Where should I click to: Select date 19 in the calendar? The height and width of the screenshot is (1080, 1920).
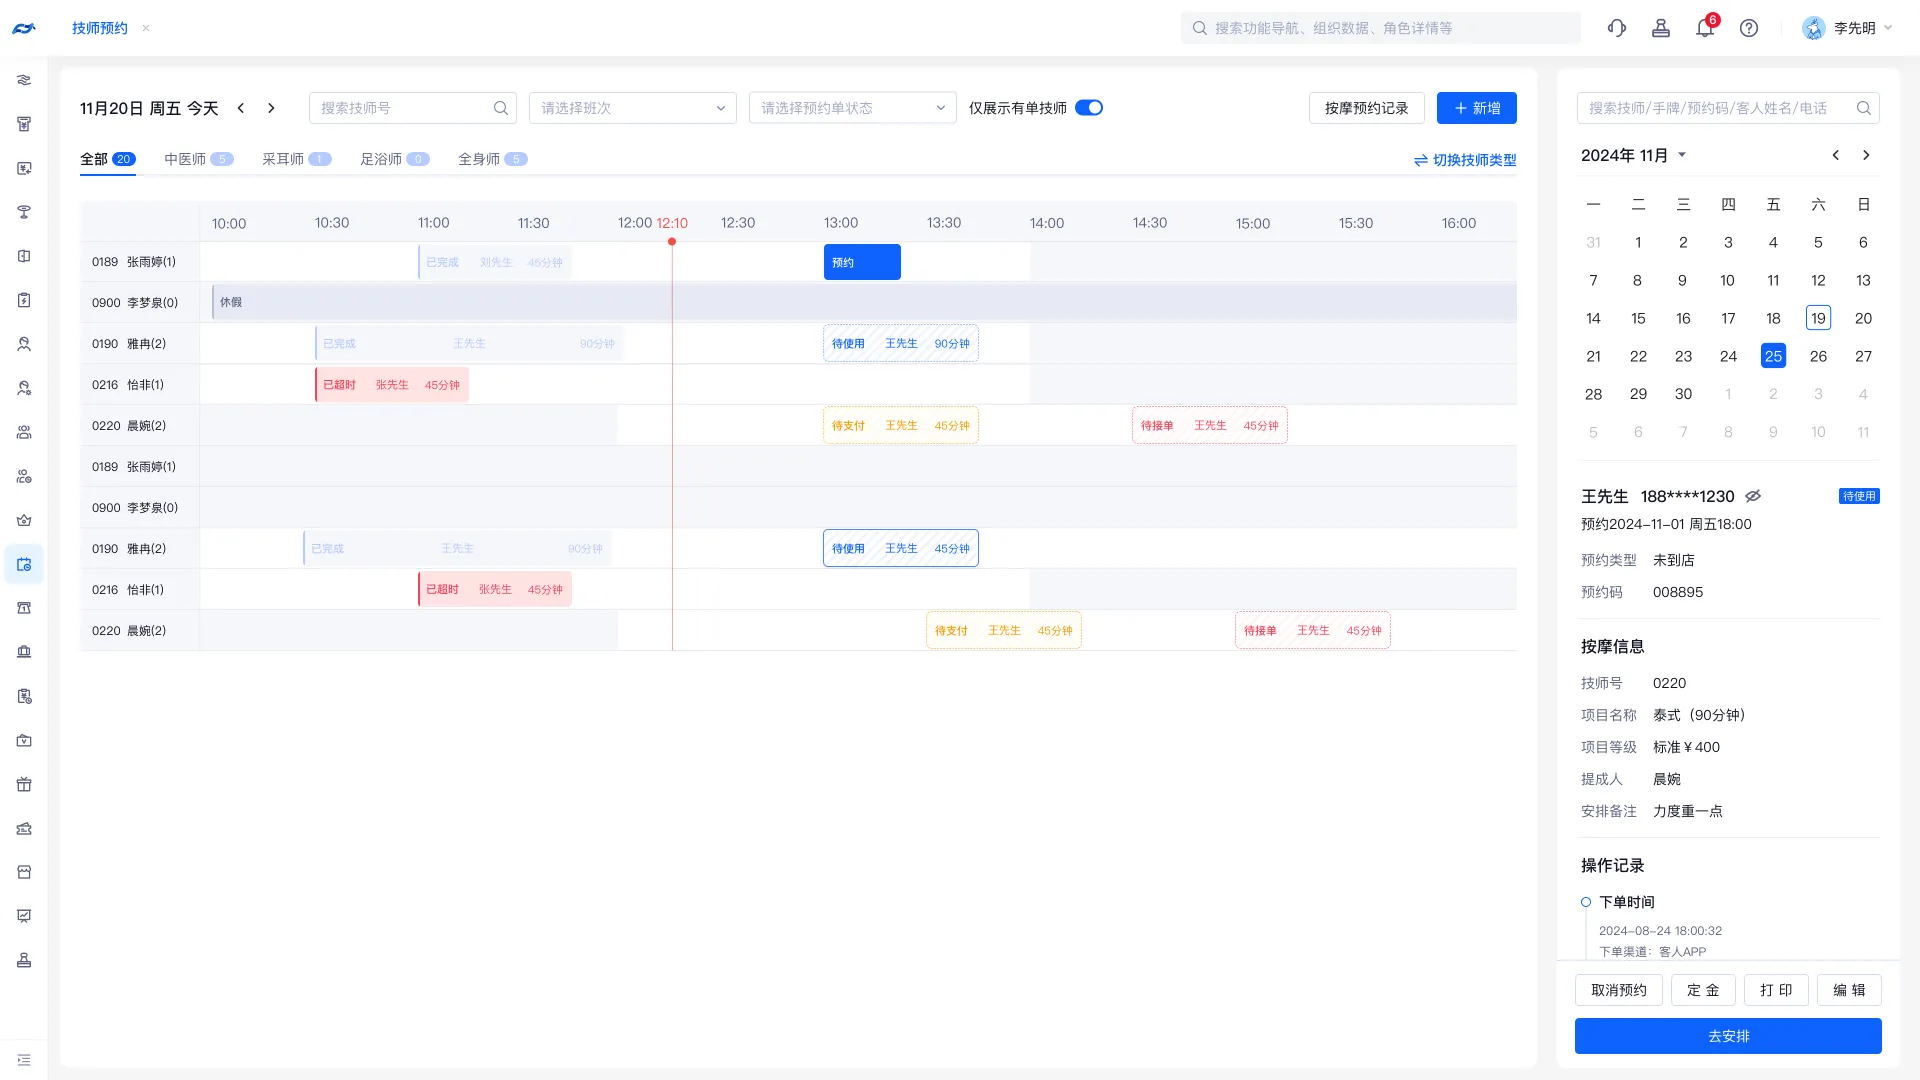point(1818,318)
